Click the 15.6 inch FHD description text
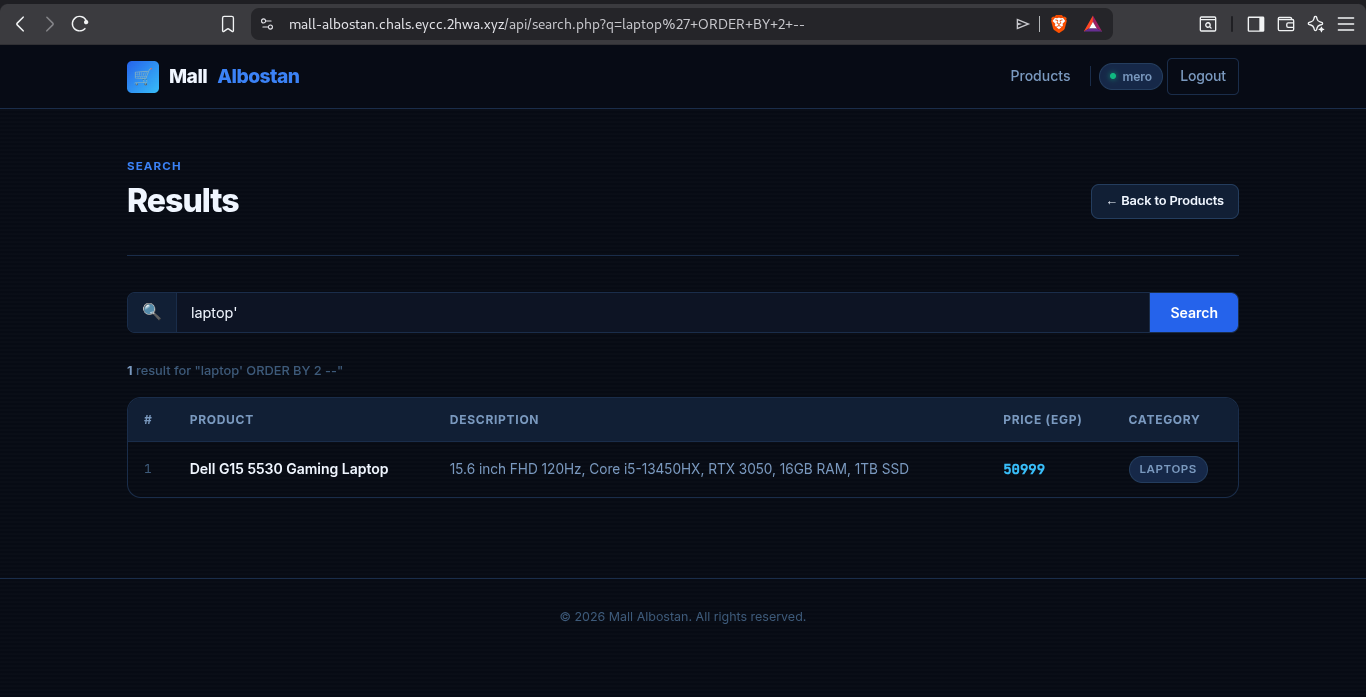 point(679,469)
